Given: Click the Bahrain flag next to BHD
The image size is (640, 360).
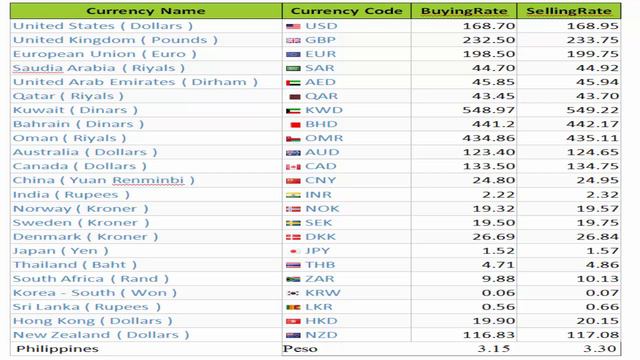Looking at the screenshot, I should coord(295,125).
